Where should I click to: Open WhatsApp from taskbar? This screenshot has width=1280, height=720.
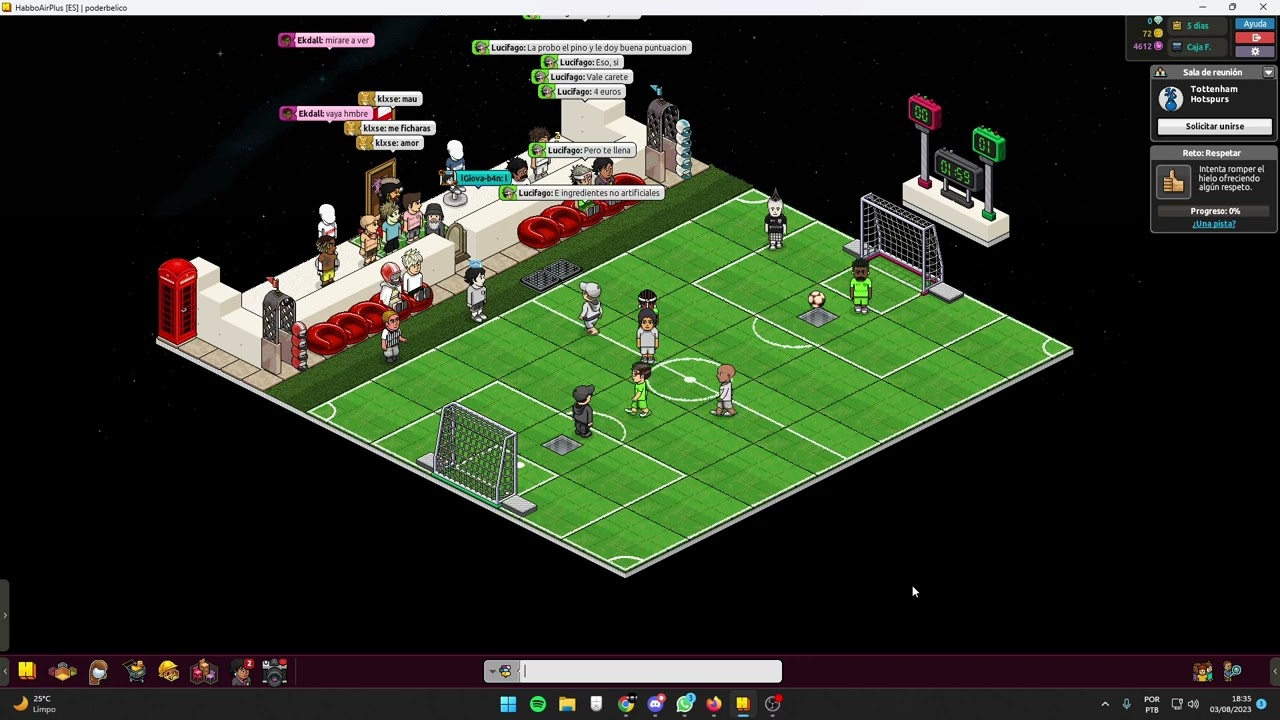(684, 704)
